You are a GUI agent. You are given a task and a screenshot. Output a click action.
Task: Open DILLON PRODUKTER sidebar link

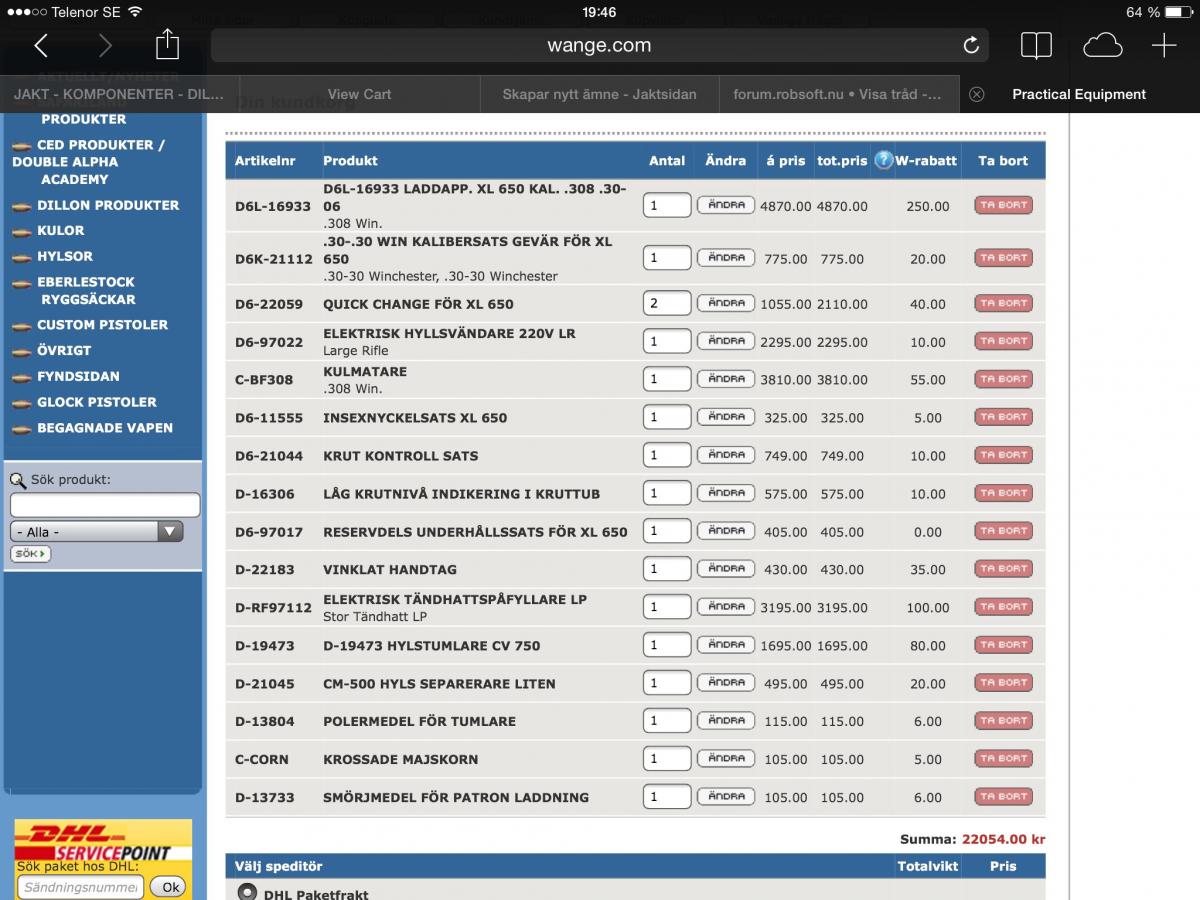tap(108, 205)
